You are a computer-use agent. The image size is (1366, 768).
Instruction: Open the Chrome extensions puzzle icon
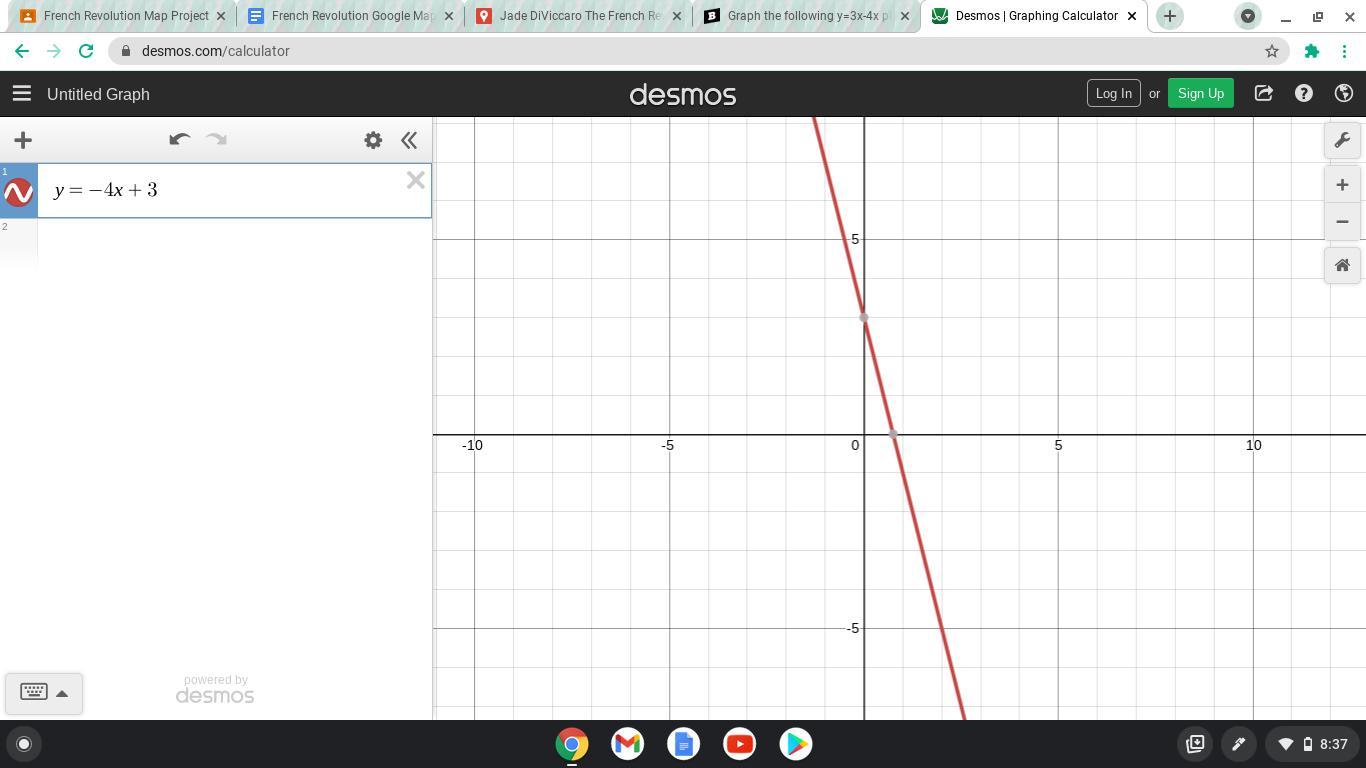(x=1312, y=51)
